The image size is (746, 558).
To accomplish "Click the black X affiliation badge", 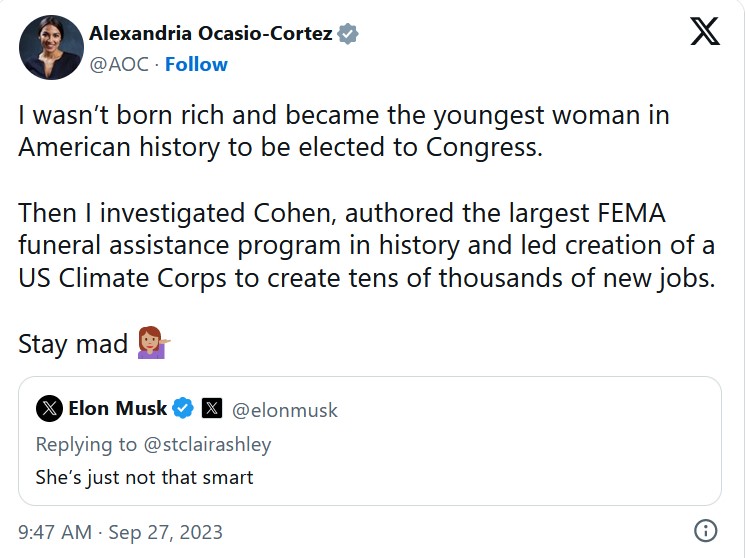I will 212,408.
